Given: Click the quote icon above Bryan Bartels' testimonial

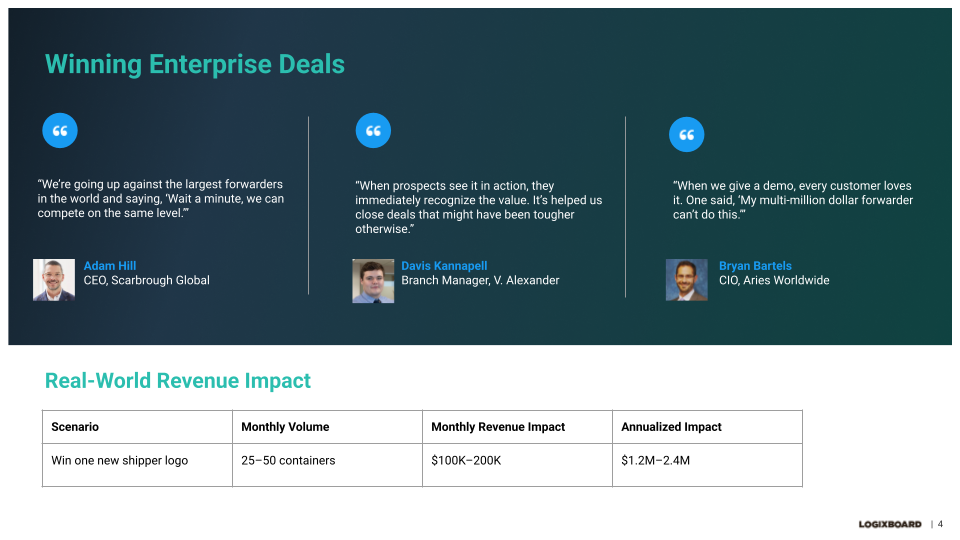Looking at the screenshot, I should tap(686, 134).
